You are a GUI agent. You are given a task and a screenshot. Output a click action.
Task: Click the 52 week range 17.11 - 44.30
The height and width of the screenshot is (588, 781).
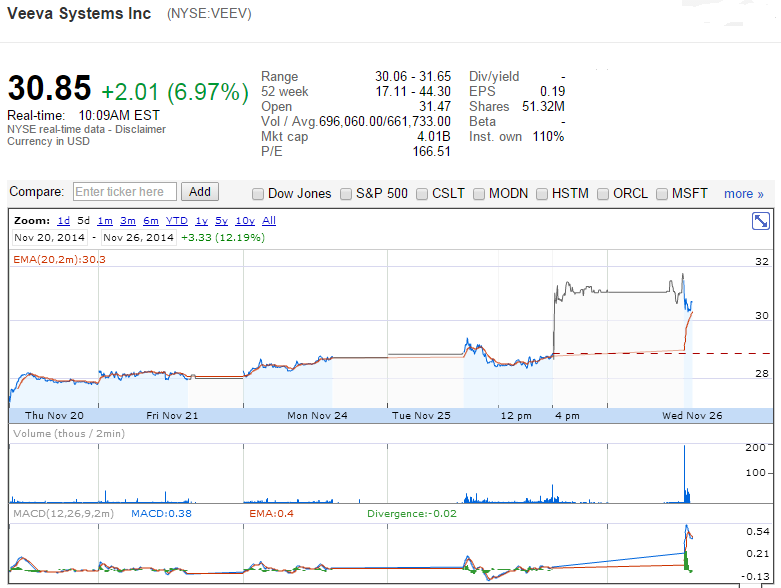(413, 92)
